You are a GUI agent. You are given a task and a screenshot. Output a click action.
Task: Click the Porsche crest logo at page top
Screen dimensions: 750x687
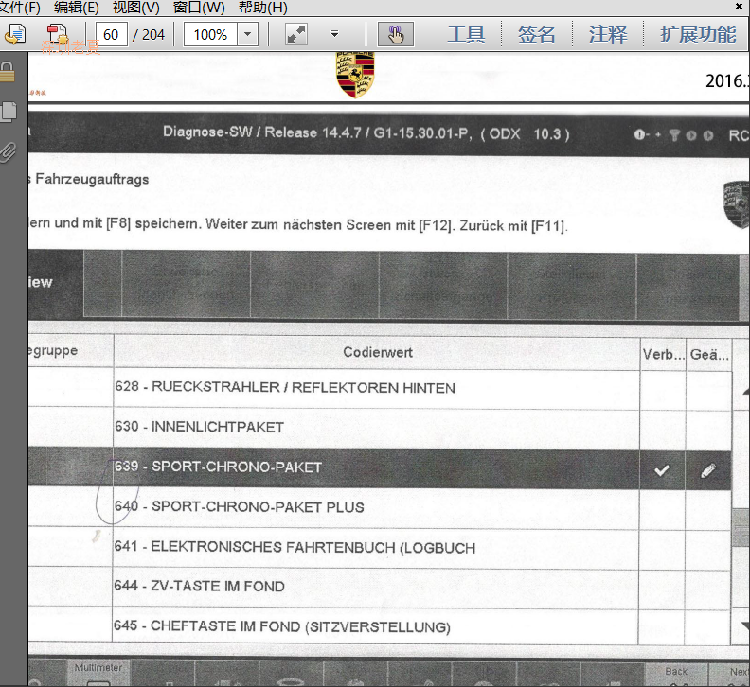(355, 75)
